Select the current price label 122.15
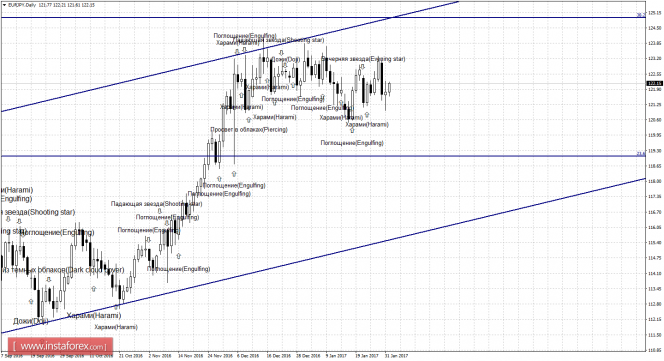 click(655, 83)
